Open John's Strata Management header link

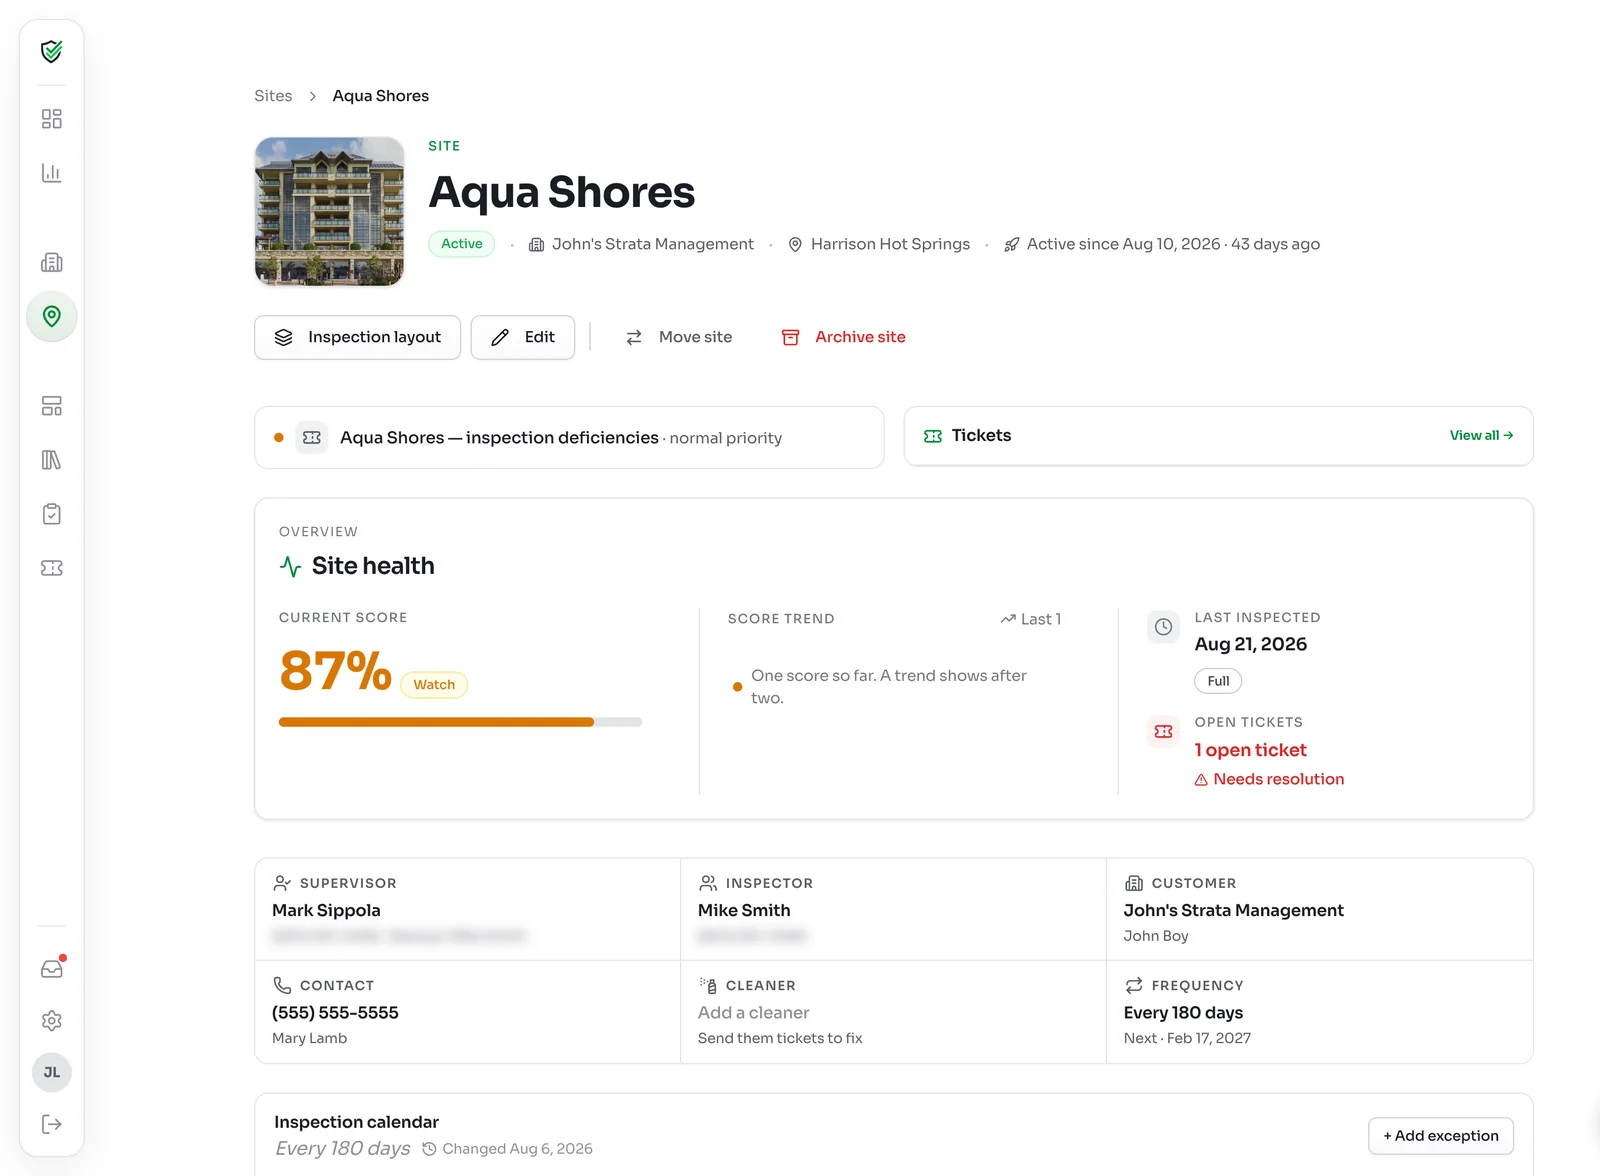tap(641, 244)
